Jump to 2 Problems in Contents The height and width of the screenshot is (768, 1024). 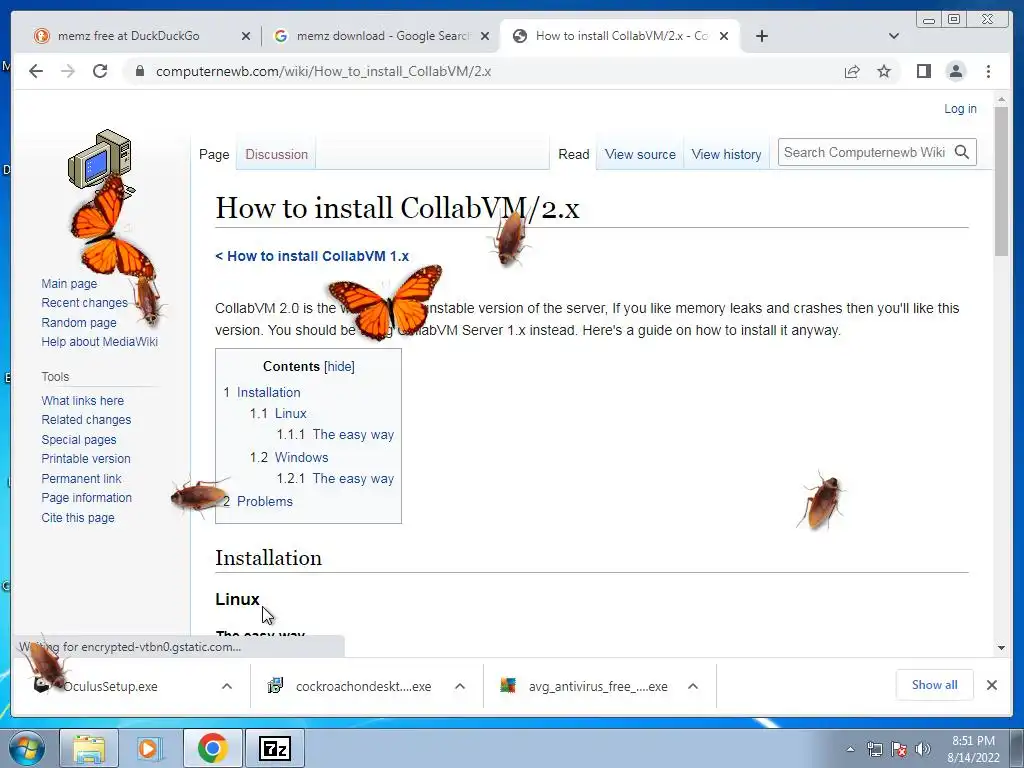pos(258,502)
